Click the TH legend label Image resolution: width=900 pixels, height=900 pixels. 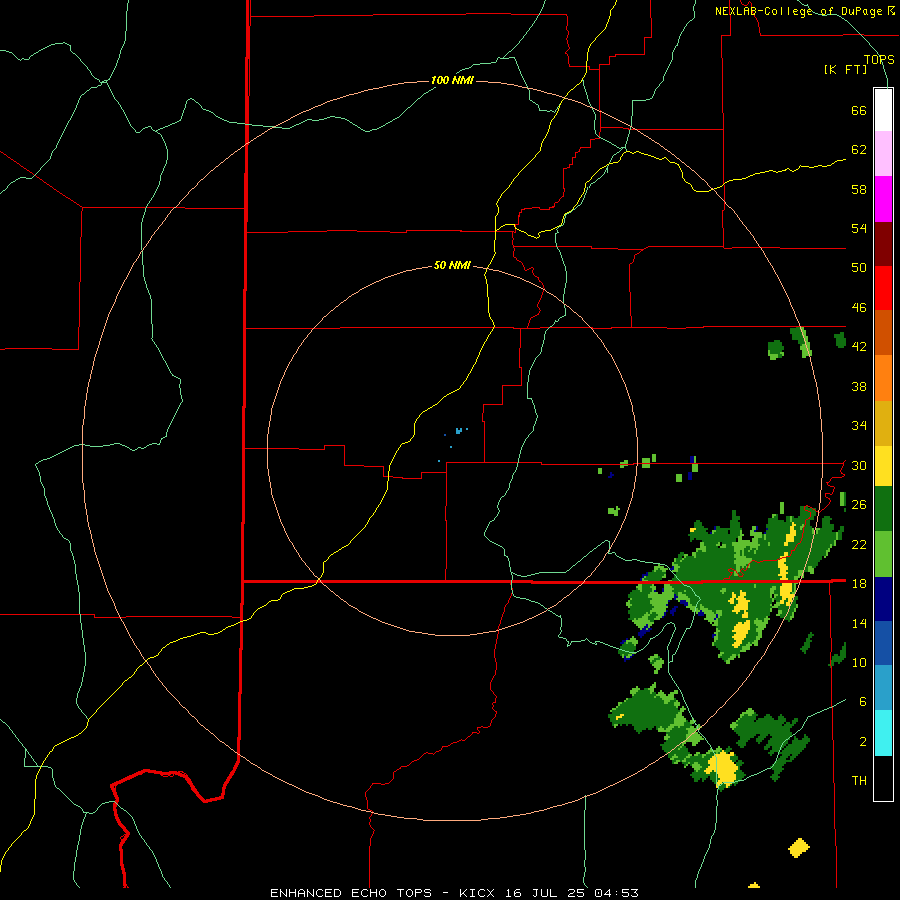click(x=859, y=780)
